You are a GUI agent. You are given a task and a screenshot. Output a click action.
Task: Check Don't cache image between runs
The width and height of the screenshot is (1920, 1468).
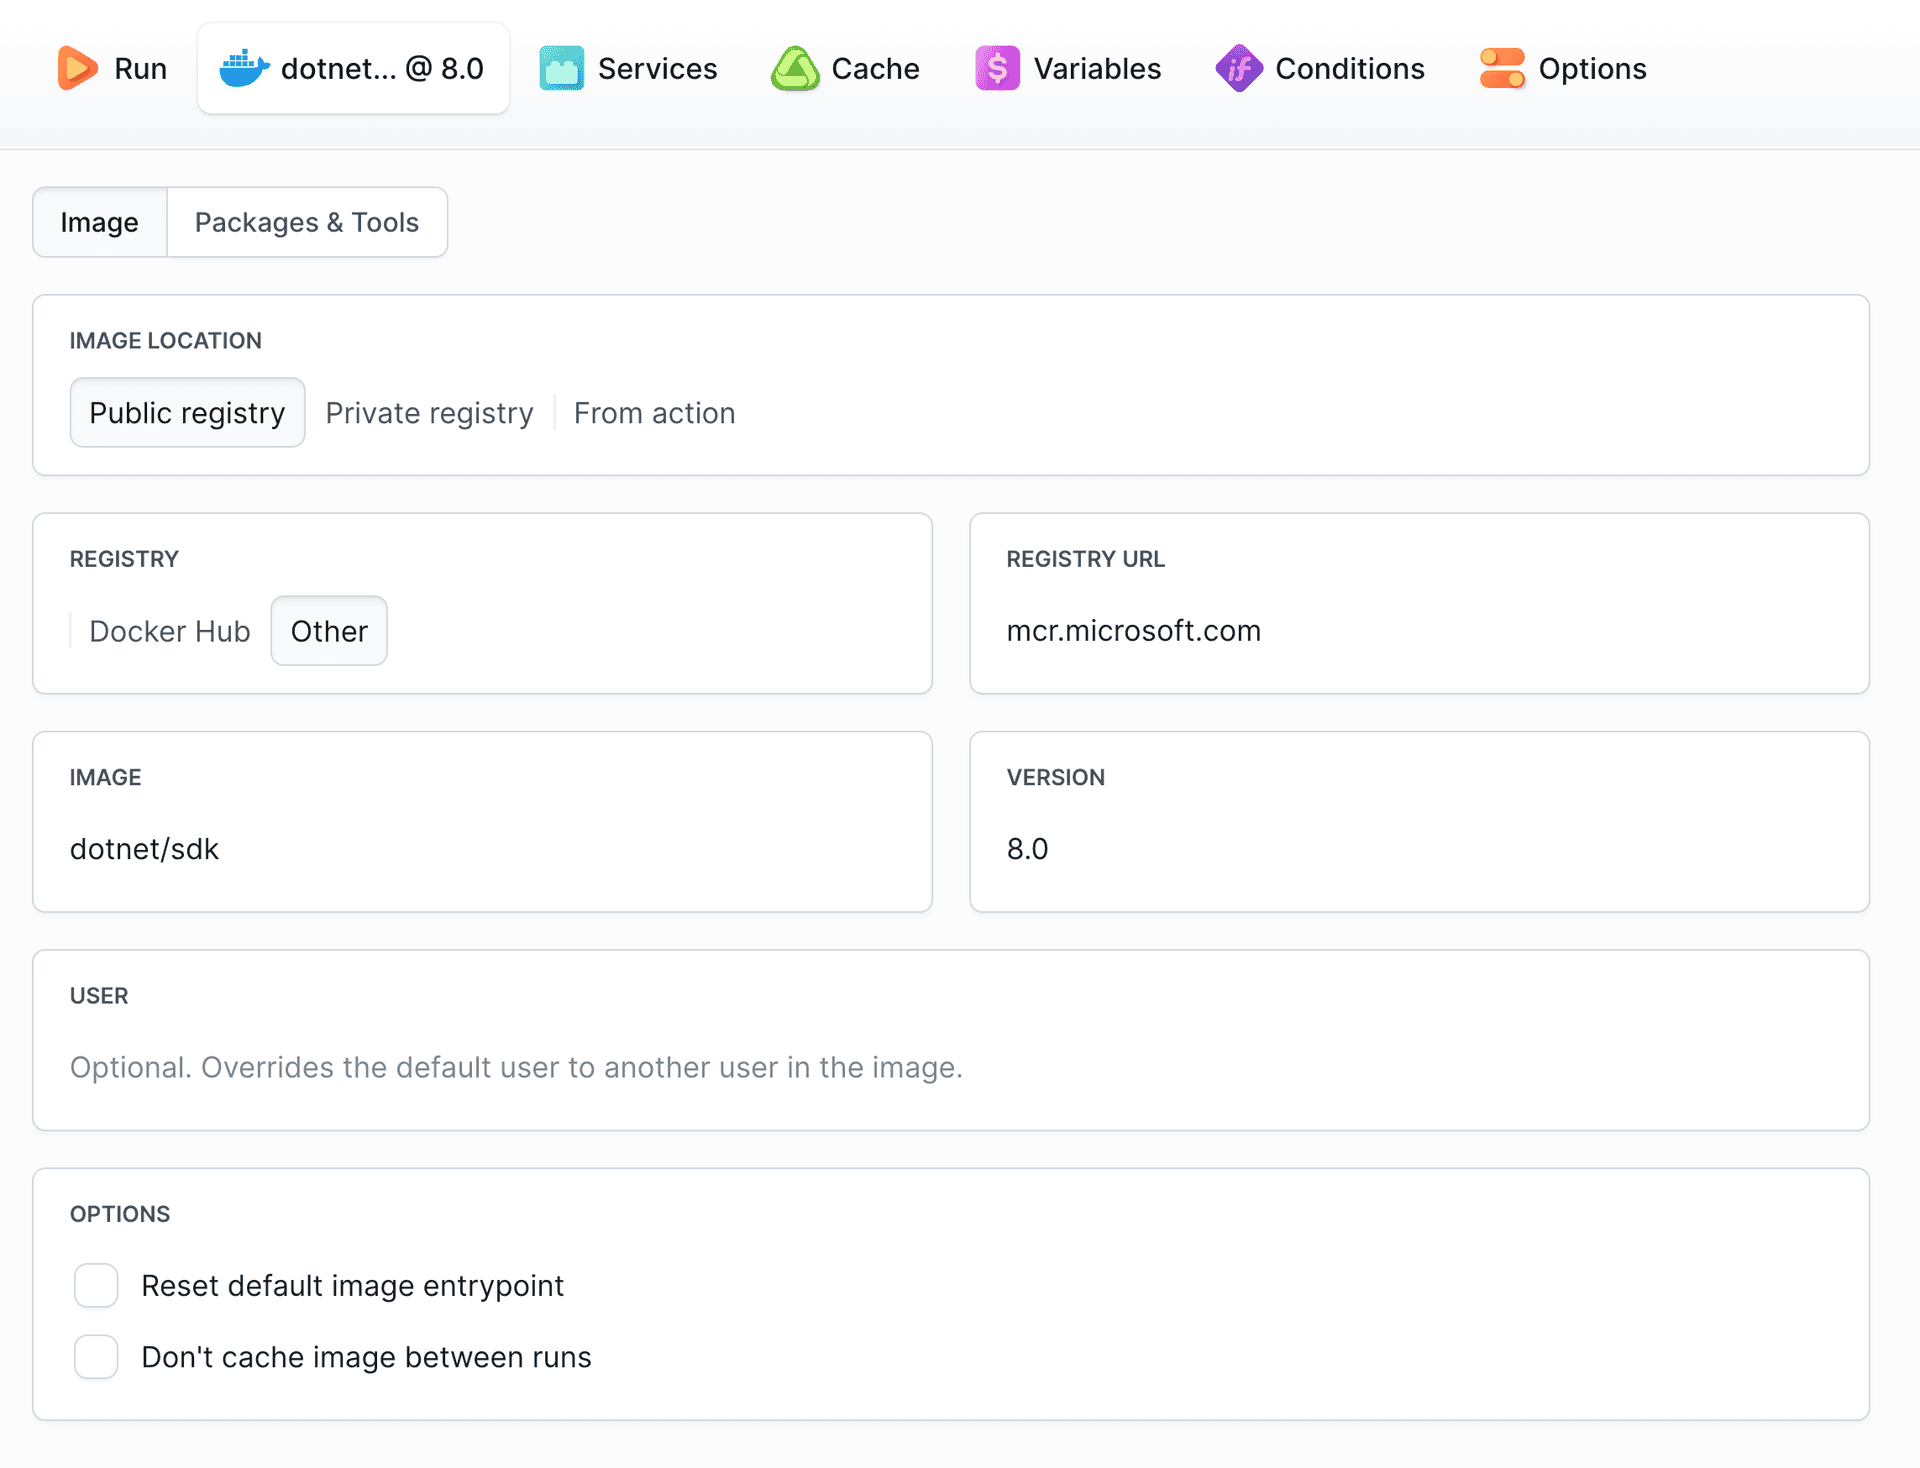pyautogui.click(x=96, y=1357)
